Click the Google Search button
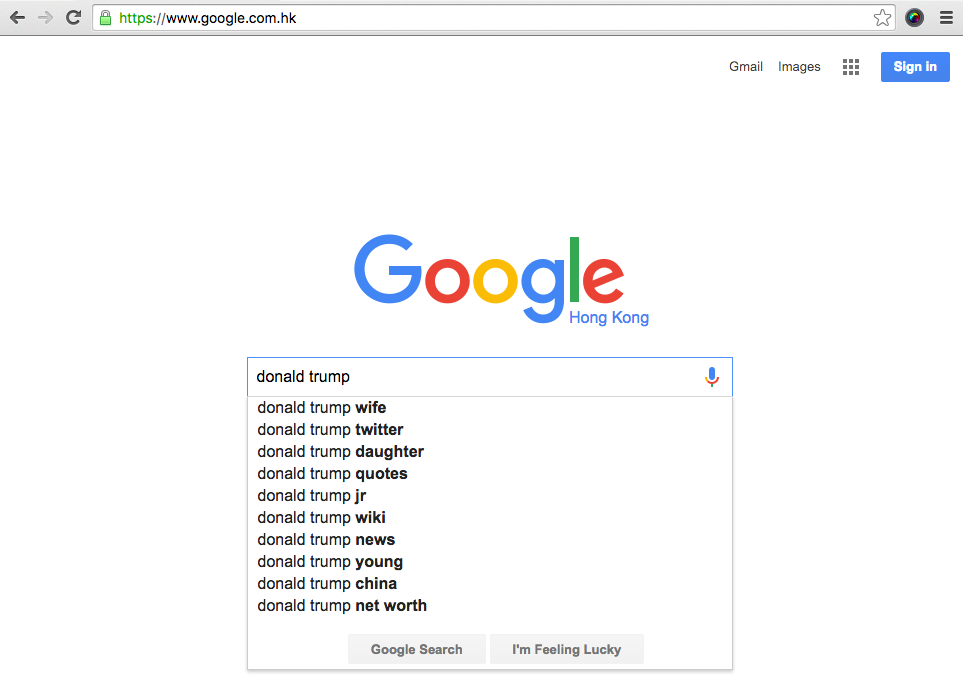The width and height of the screenshot is (963, 682). [x=416, y=649]
